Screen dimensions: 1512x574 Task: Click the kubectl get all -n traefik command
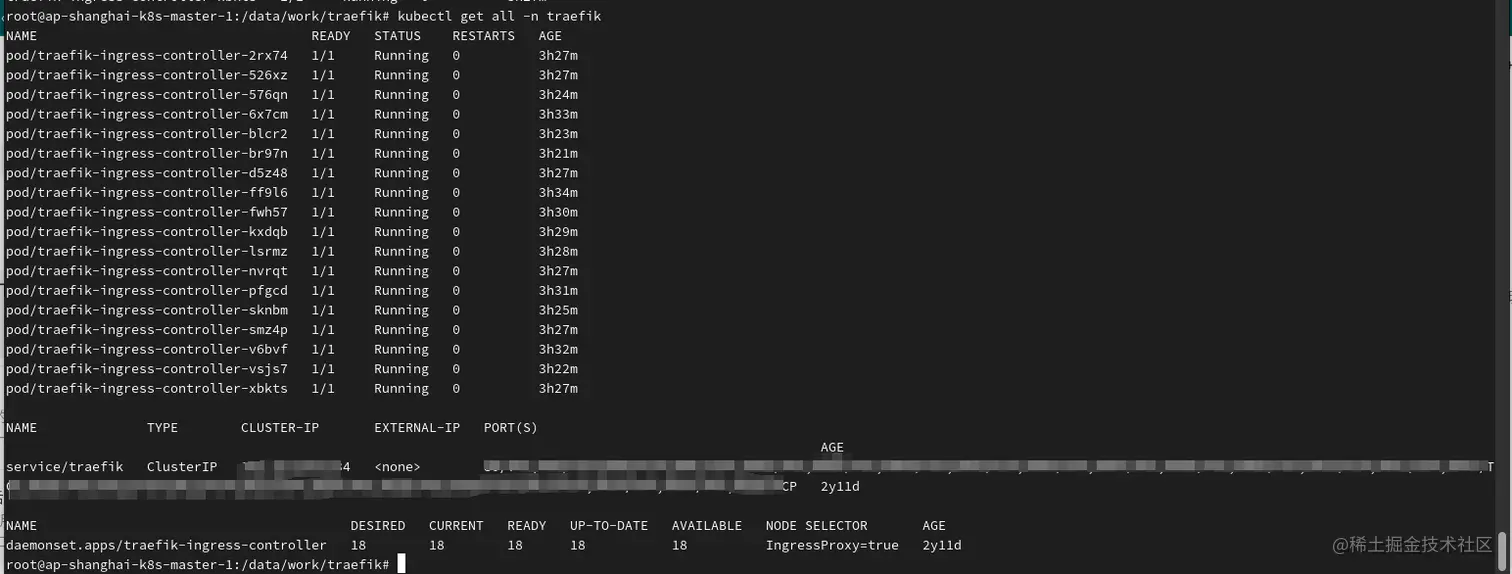click(x=499, y=17)
